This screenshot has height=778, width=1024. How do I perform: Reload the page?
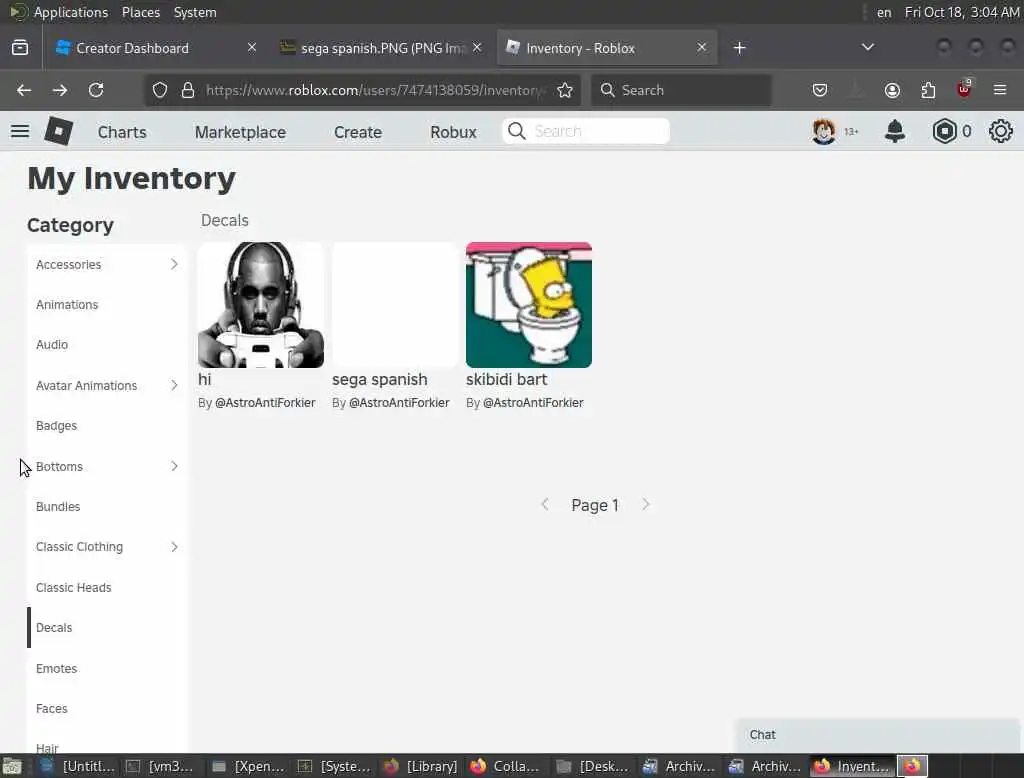point(96,90)
